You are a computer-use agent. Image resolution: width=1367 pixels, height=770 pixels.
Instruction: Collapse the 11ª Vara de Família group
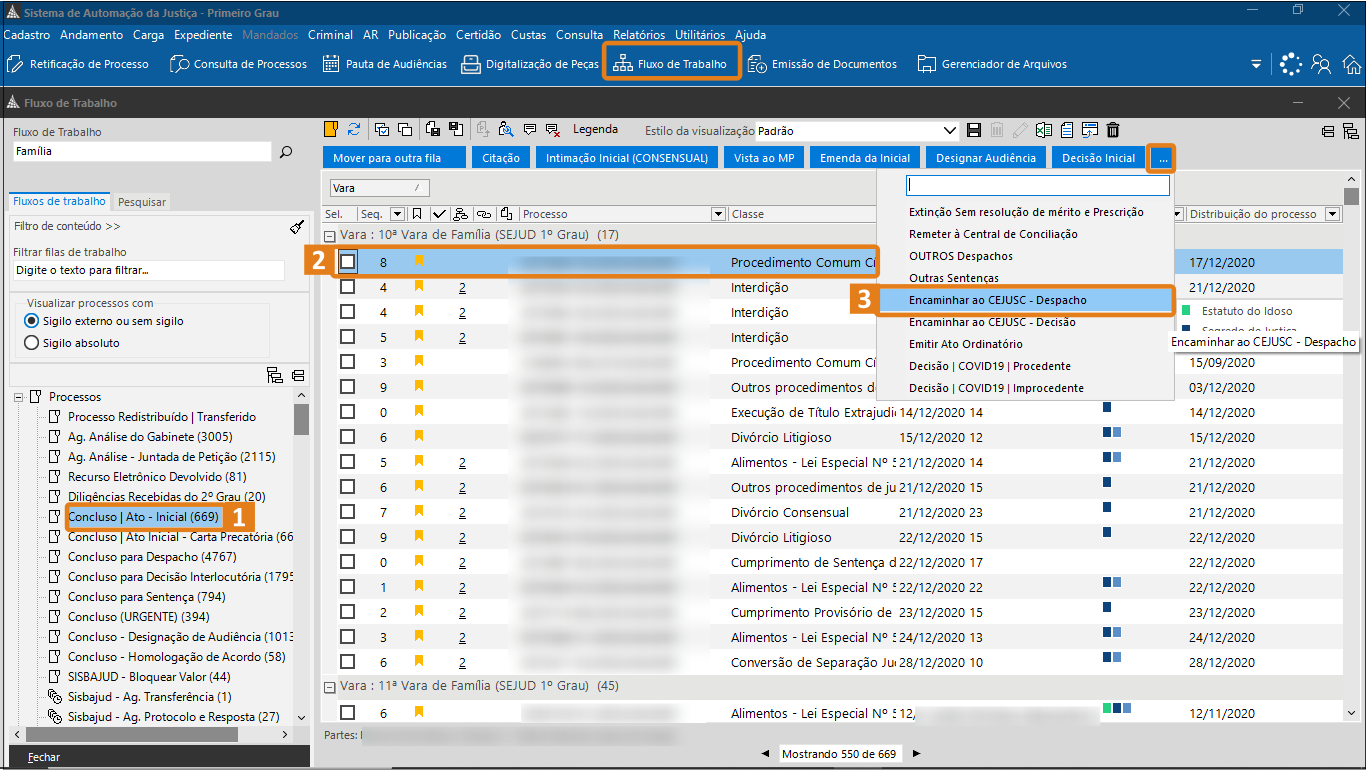click(329, 686)
